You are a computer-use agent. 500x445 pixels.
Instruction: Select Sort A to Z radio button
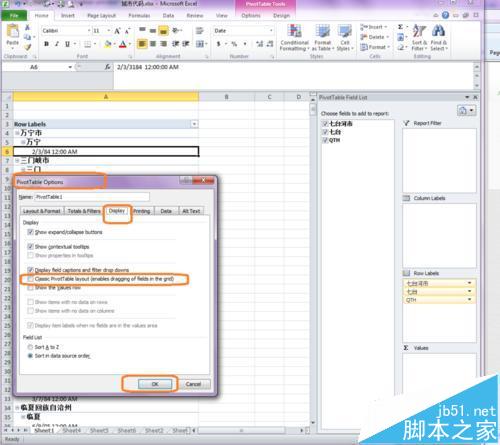[30, 347]
